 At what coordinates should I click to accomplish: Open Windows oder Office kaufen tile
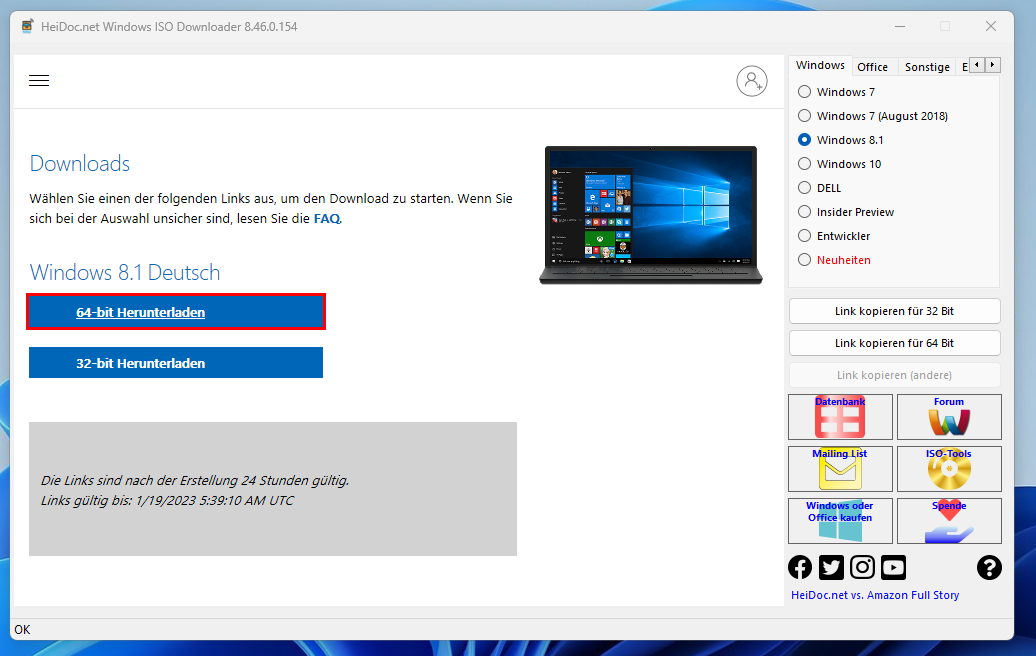[840, 521]
